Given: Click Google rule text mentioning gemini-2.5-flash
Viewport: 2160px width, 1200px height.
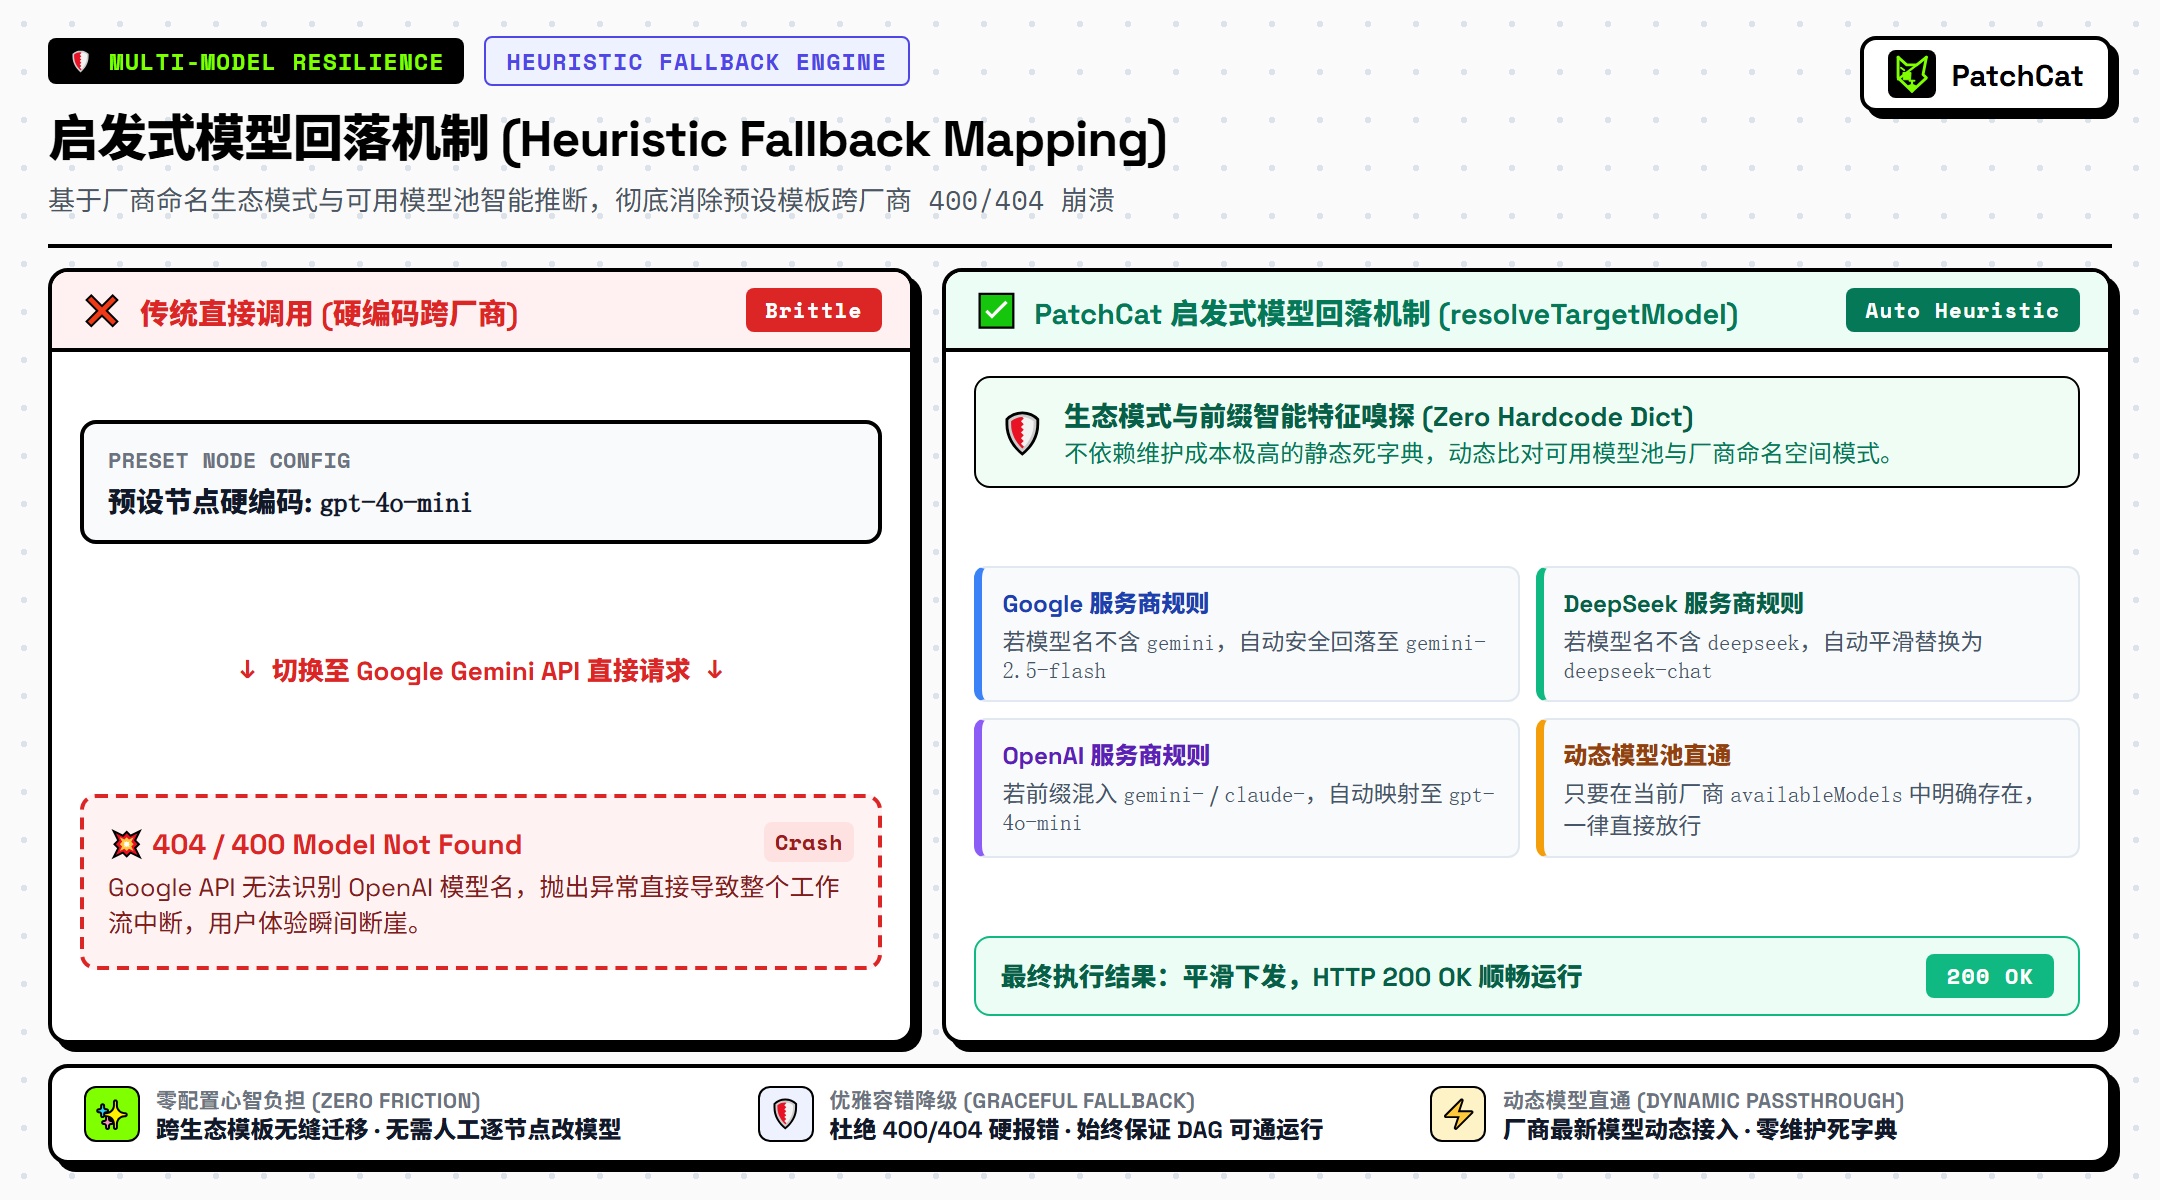Looking at the screenshot, I should (1244, 656).
